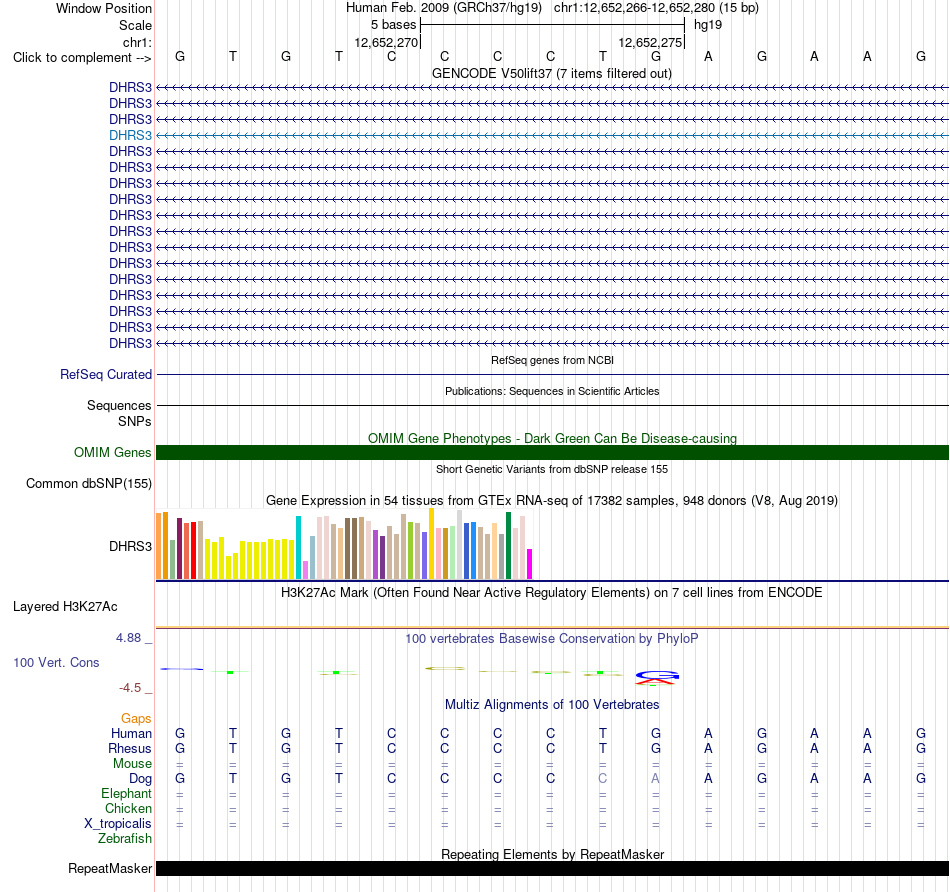This screenshot has width=950, height=892.
Task: Select the X_tropicalis species row label
Action: tap(118, 824)
